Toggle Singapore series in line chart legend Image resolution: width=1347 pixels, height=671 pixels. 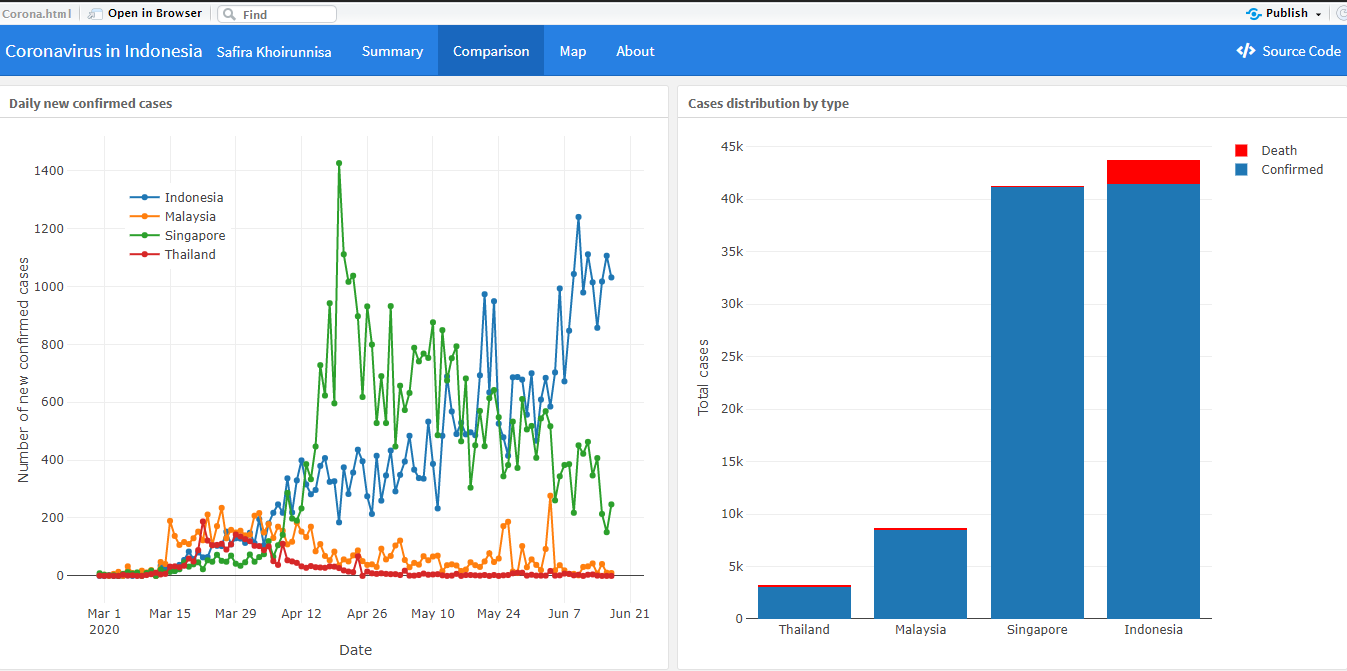178,236
